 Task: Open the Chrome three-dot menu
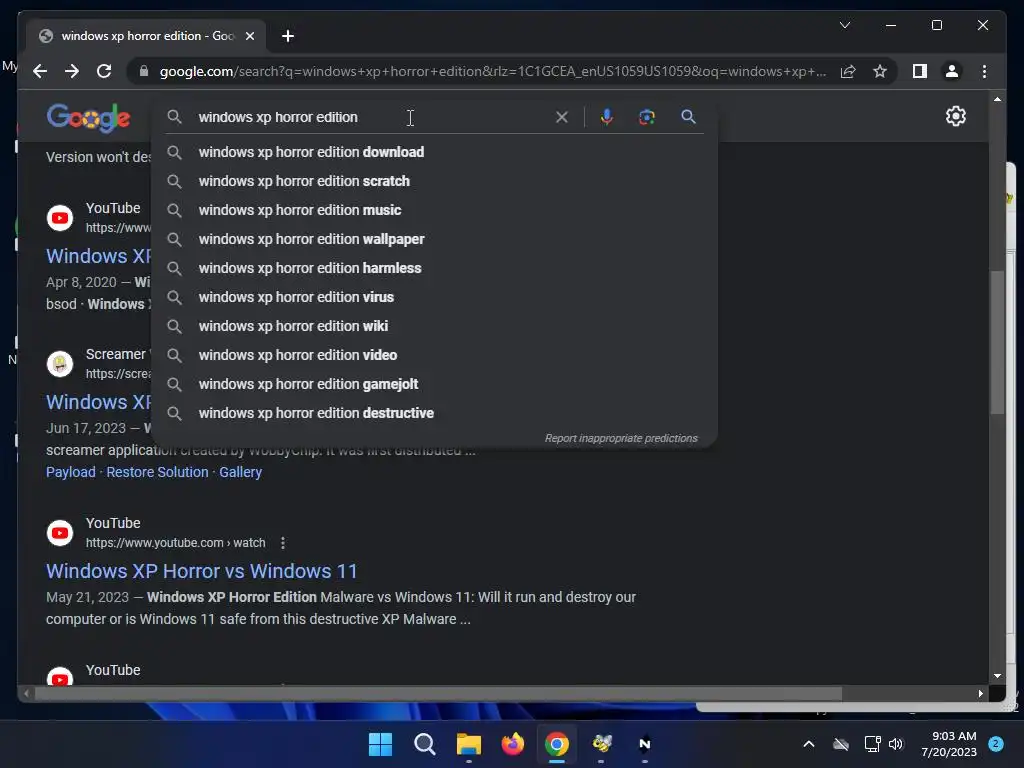pos(984,71)
